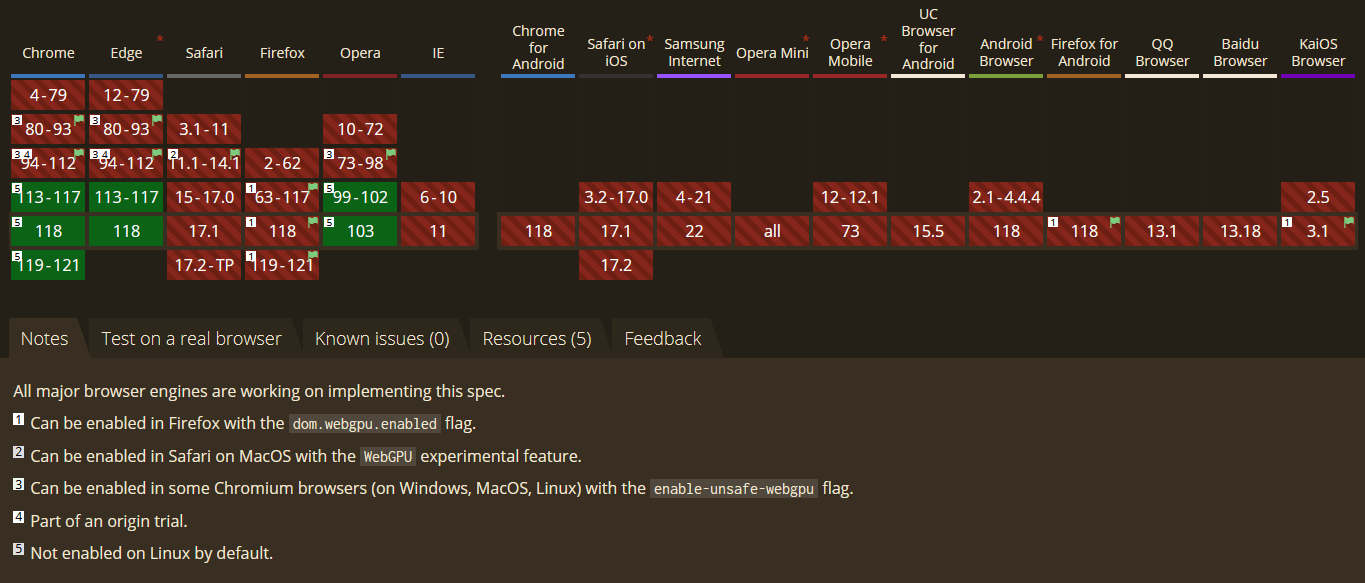The width and height of the screenshot is (1365, 583).
Task: Select KaiOS Browser 3.1 cell
Action: tap(1318, 231)
